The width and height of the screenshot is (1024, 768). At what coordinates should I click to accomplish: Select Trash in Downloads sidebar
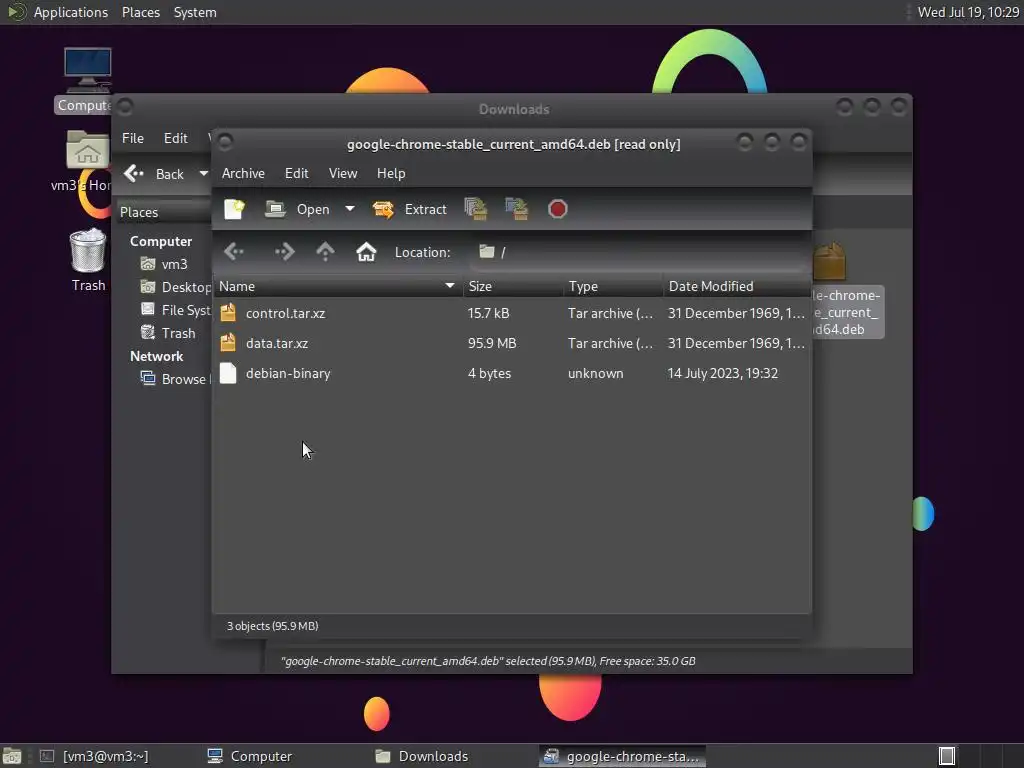point(168,333)
